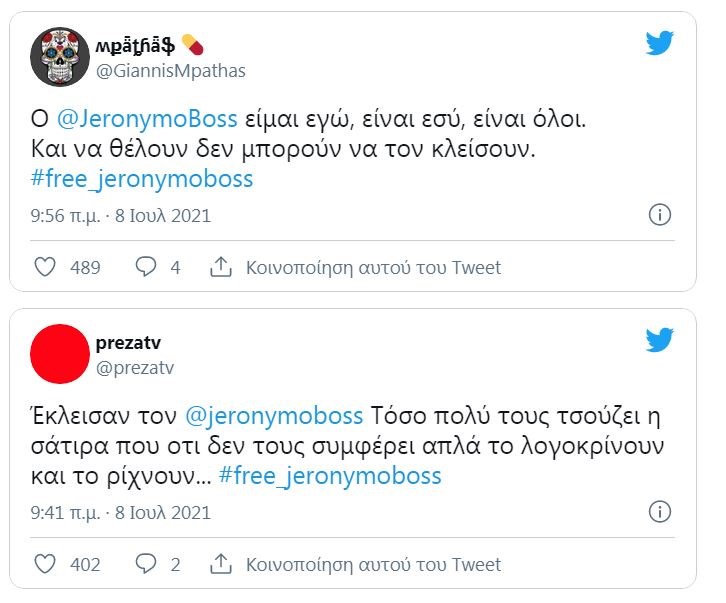The height and width of the screenshot is (603, 726).
Task: Click the Twitter bird icon on GiannisMpathas tweet
Action: [x=659, y=43]
